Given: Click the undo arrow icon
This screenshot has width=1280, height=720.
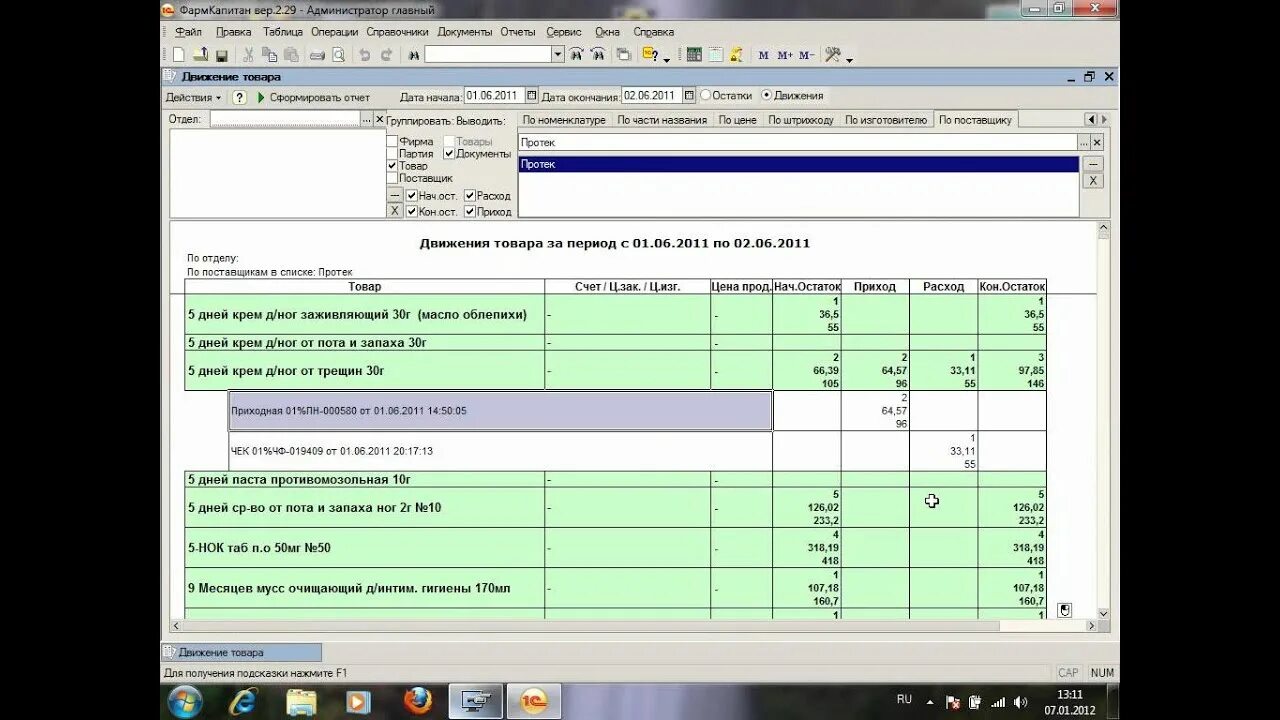Looking at the screenshot, I should (365, 55).
